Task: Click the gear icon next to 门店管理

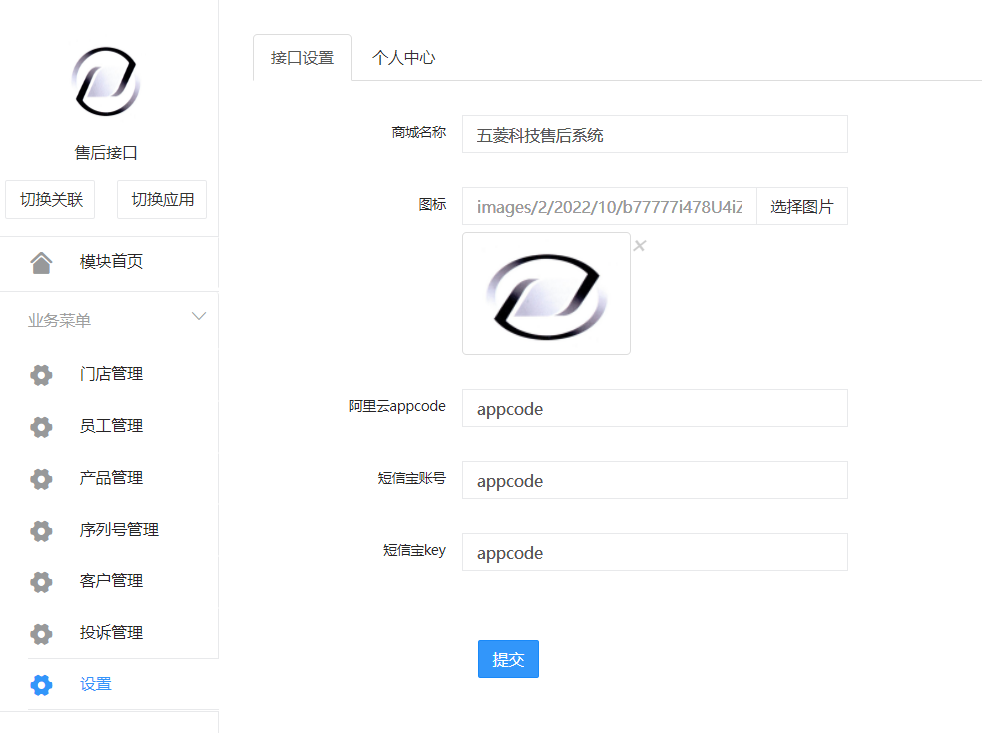Action: pos(41,375)
